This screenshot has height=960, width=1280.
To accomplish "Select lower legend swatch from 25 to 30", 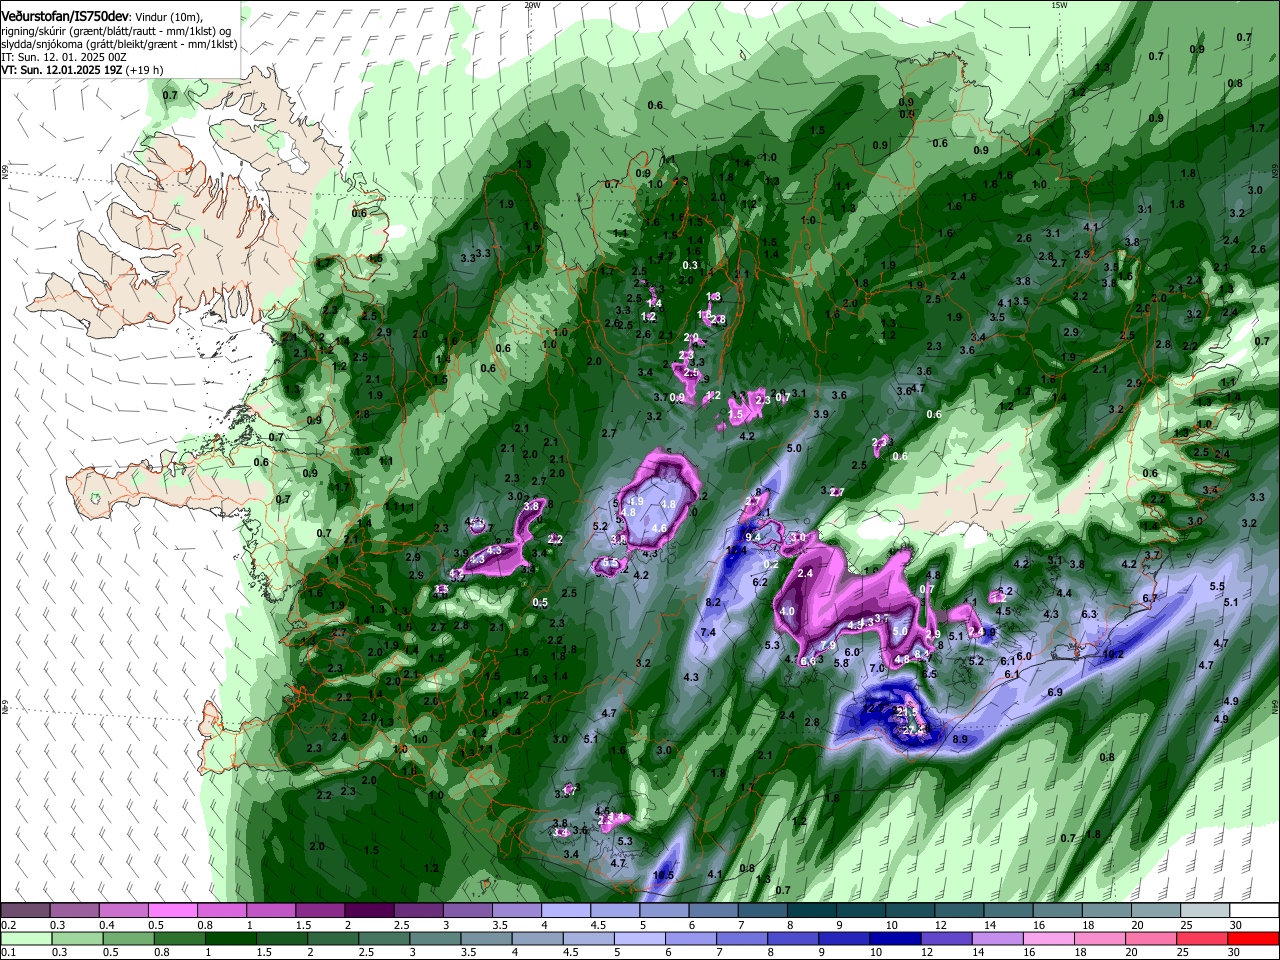I will tap(1203, 939).
